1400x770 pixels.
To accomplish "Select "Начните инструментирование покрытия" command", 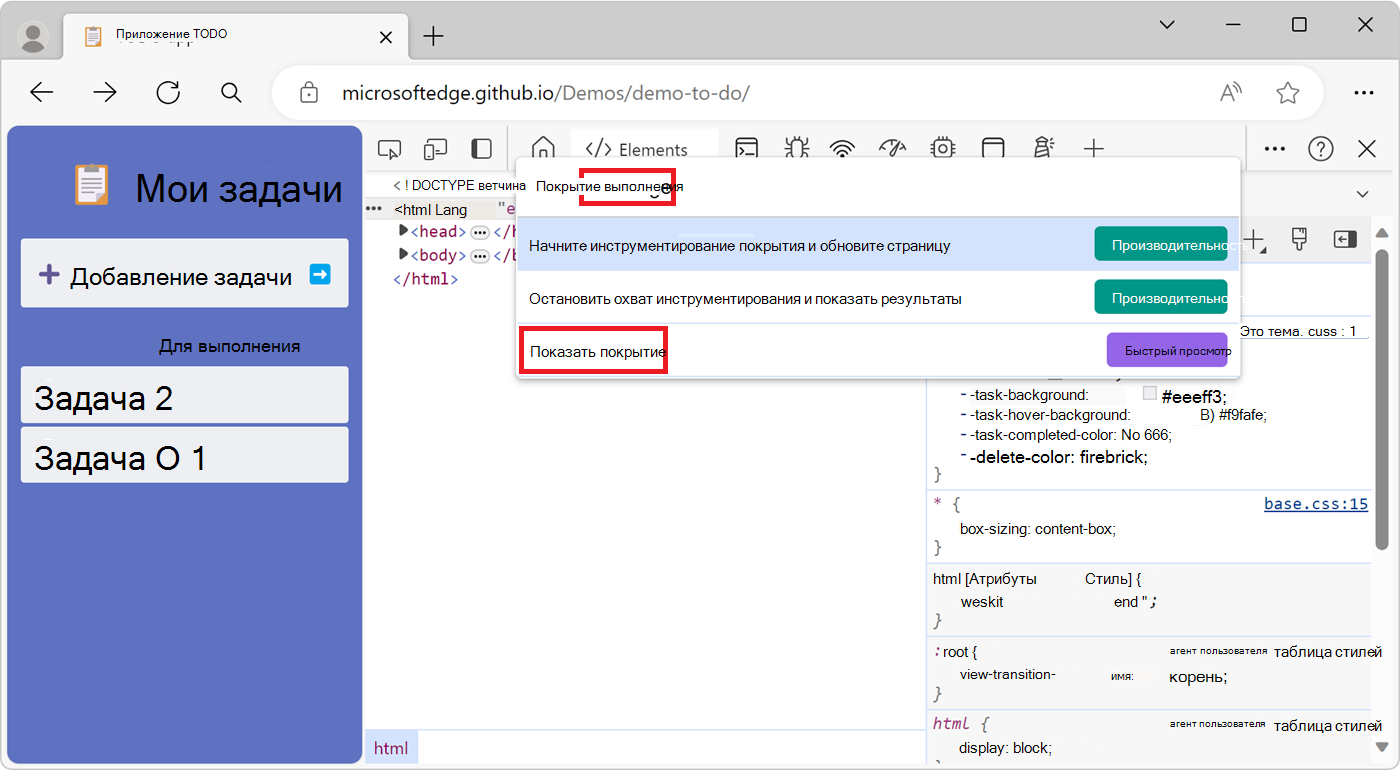I will point(878,245).
